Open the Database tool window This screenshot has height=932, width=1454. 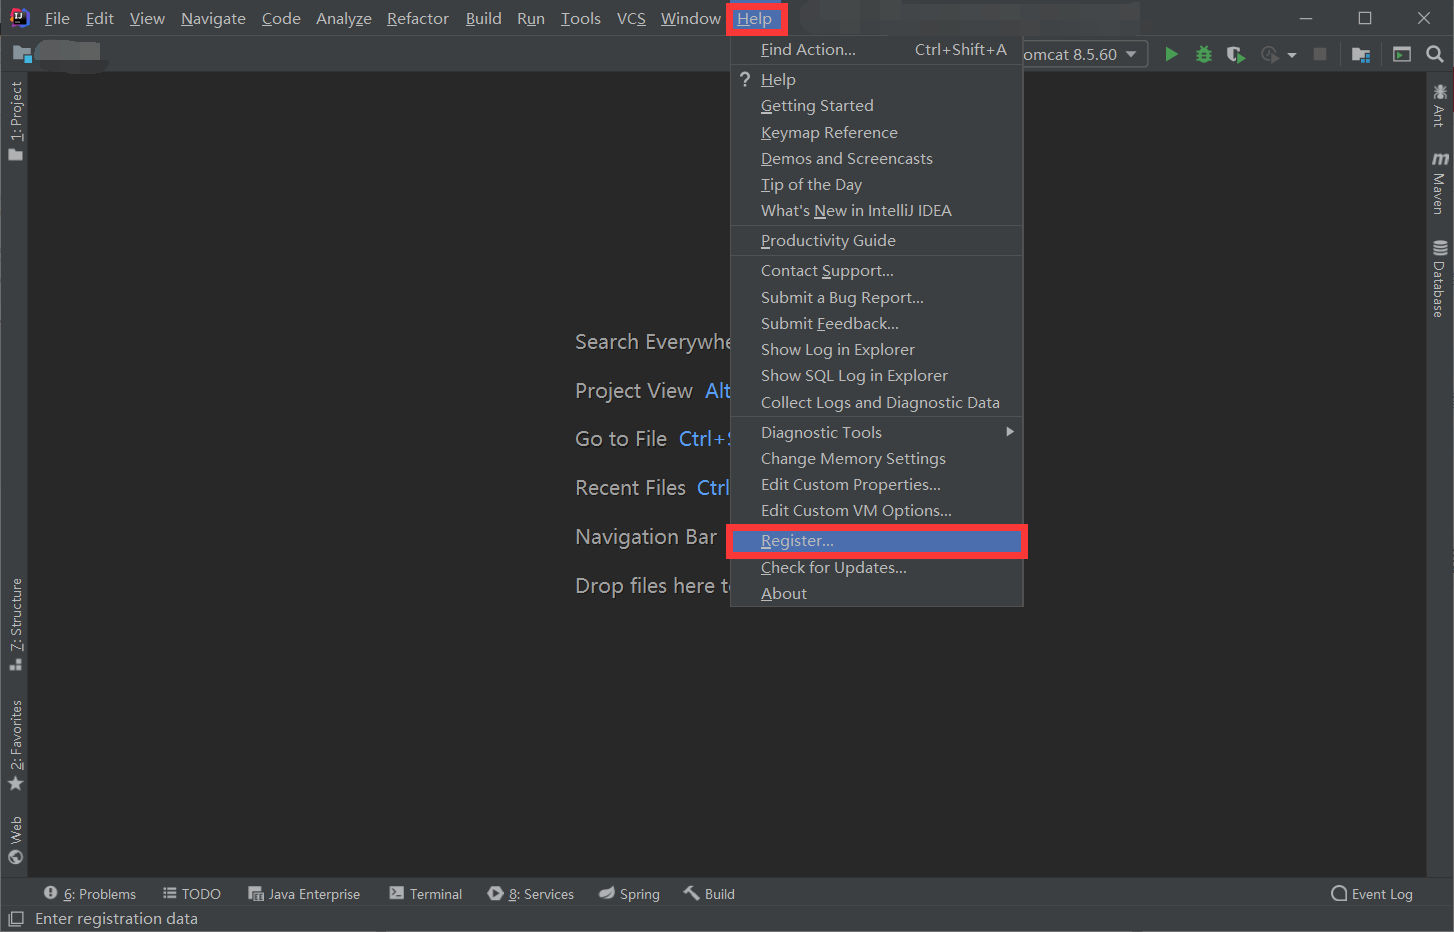click(1440, 279)
